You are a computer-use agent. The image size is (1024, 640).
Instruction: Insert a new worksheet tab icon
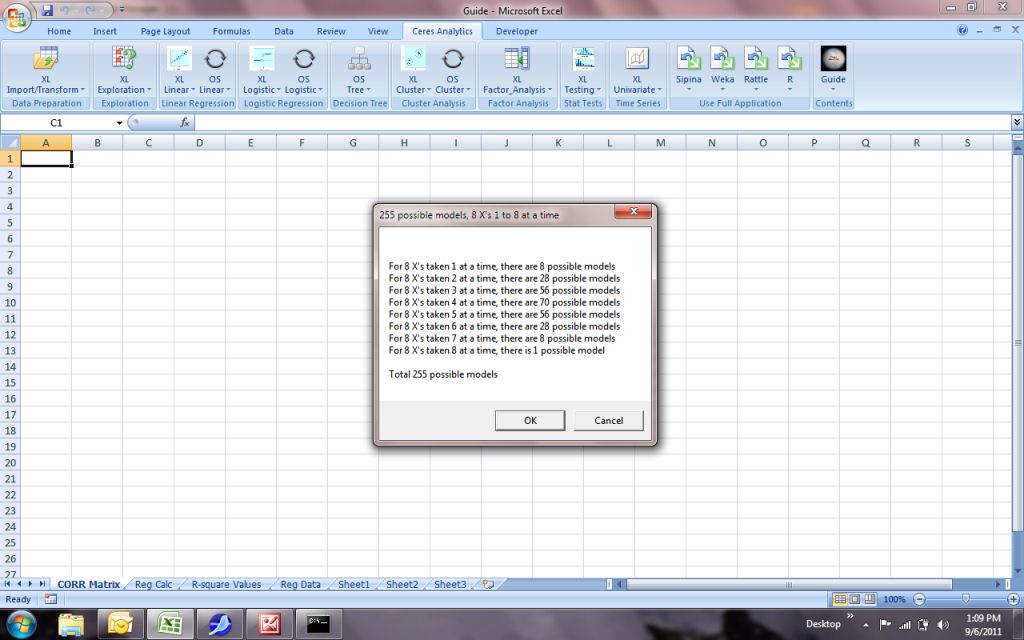point(488,584)
